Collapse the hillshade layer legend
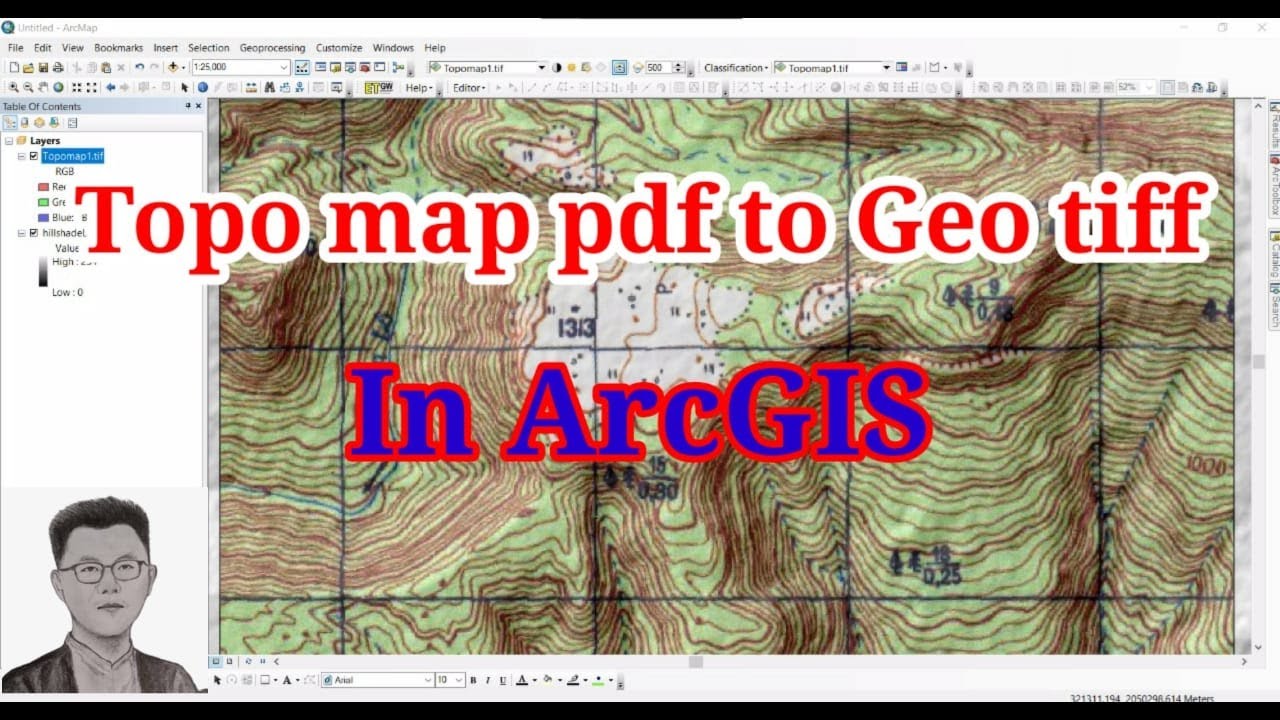 click(21, 233)
